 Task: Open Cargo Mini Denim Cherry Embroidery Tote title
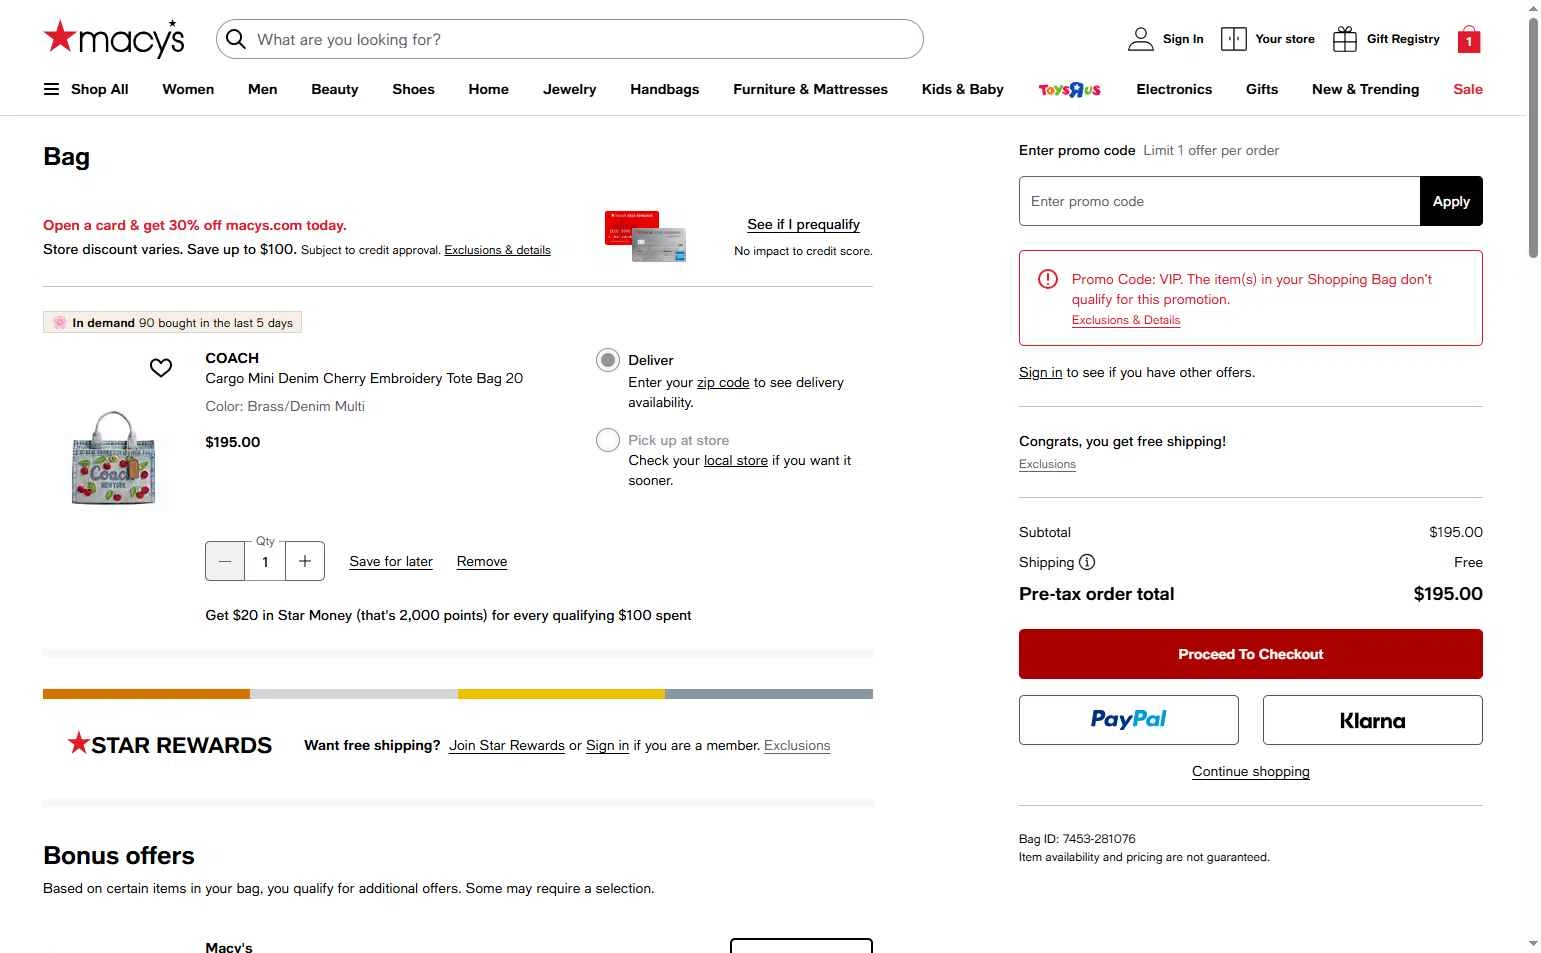point(364,378)
